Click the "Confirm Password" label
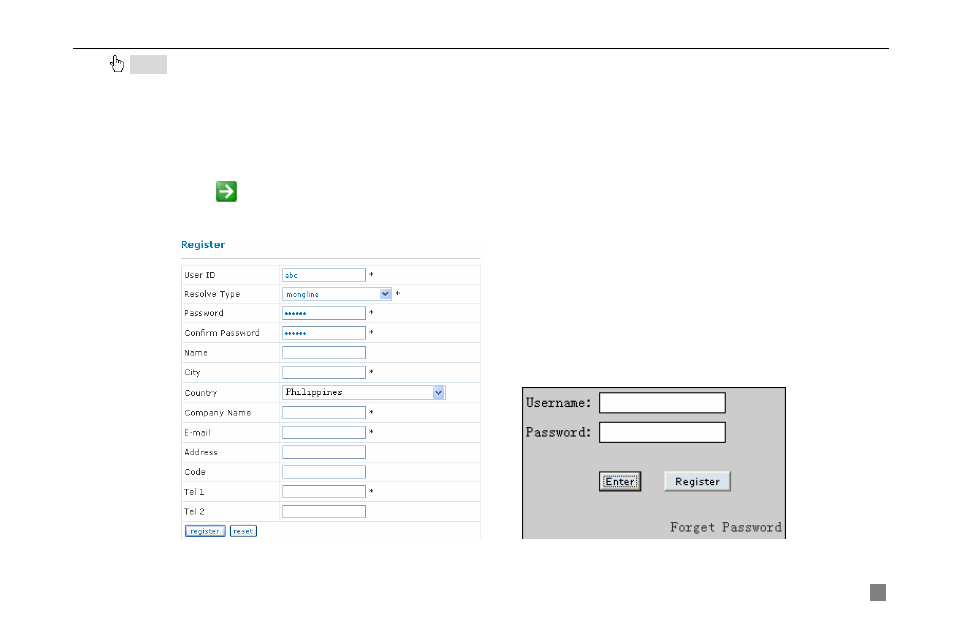 click(222, 333)
